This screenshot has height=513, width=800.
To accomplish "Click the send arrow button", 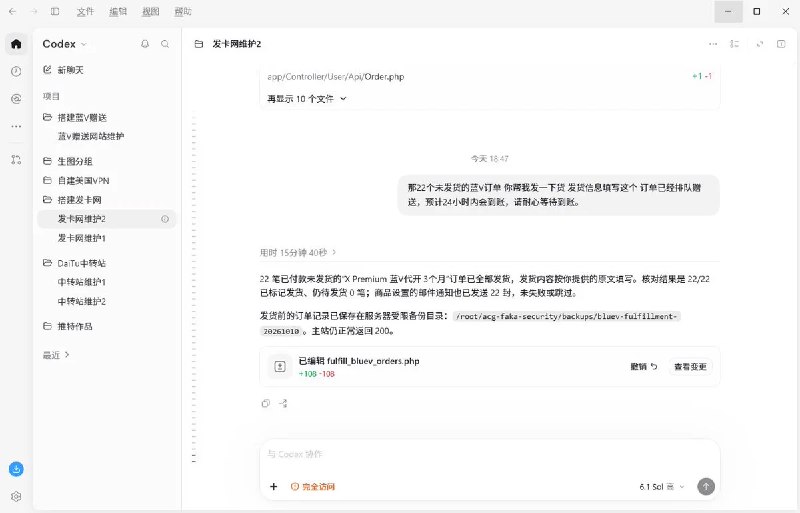I will [706, 486].
